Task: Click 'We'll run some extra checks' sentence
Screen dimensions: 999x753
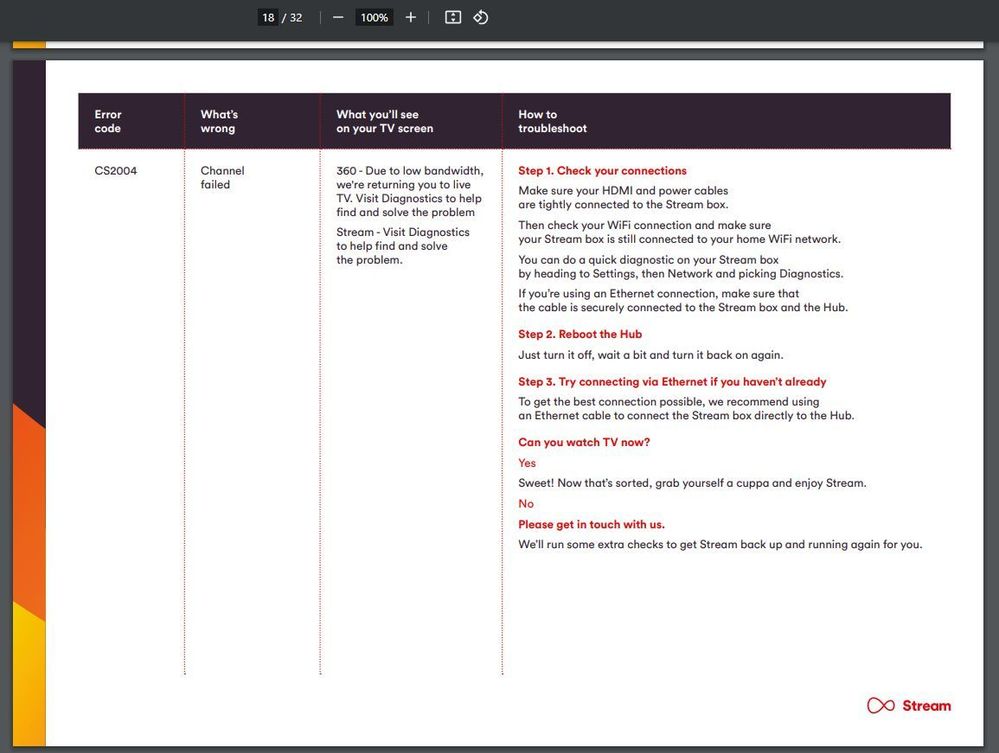Action: (720, 545)
